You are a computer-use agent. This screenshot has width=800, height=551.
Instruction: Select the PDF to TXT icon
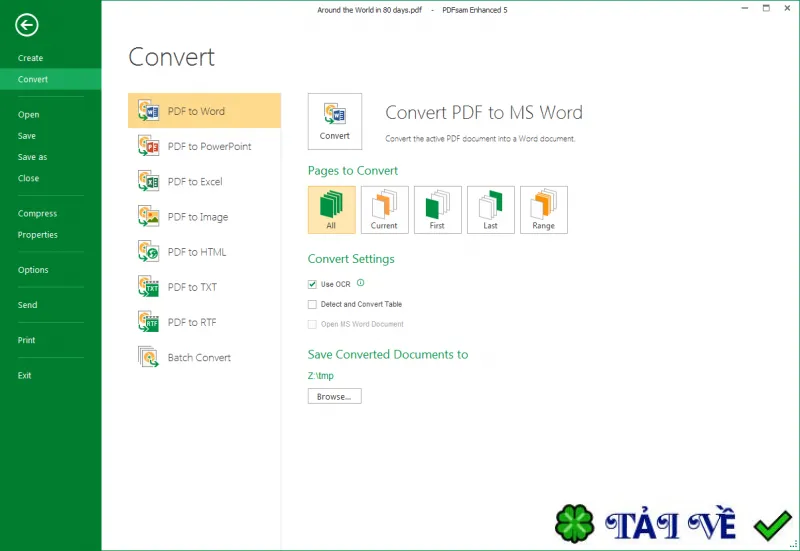pos(148,287)
